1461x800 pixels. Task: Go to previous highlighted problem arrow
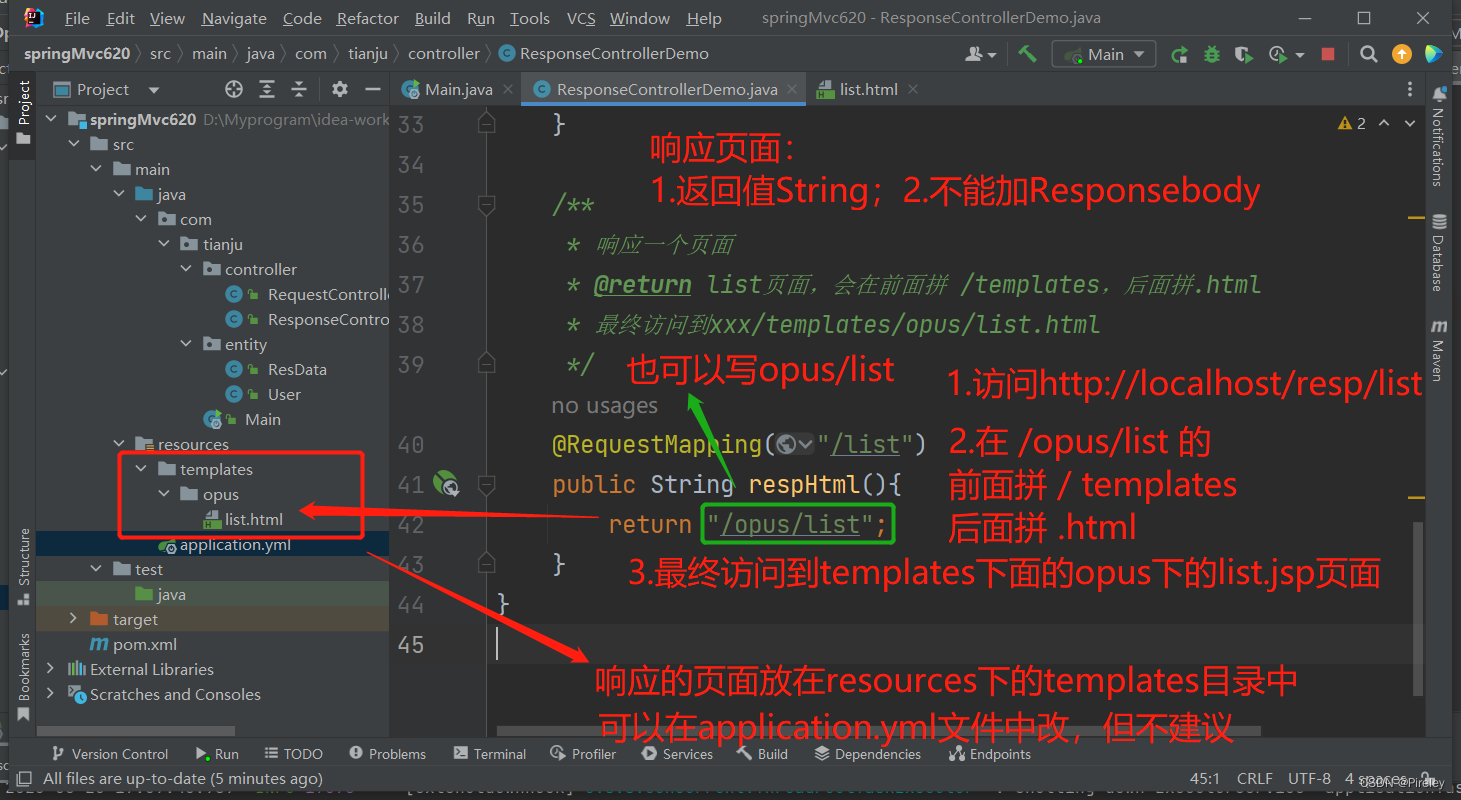(x=1384, y=123)
